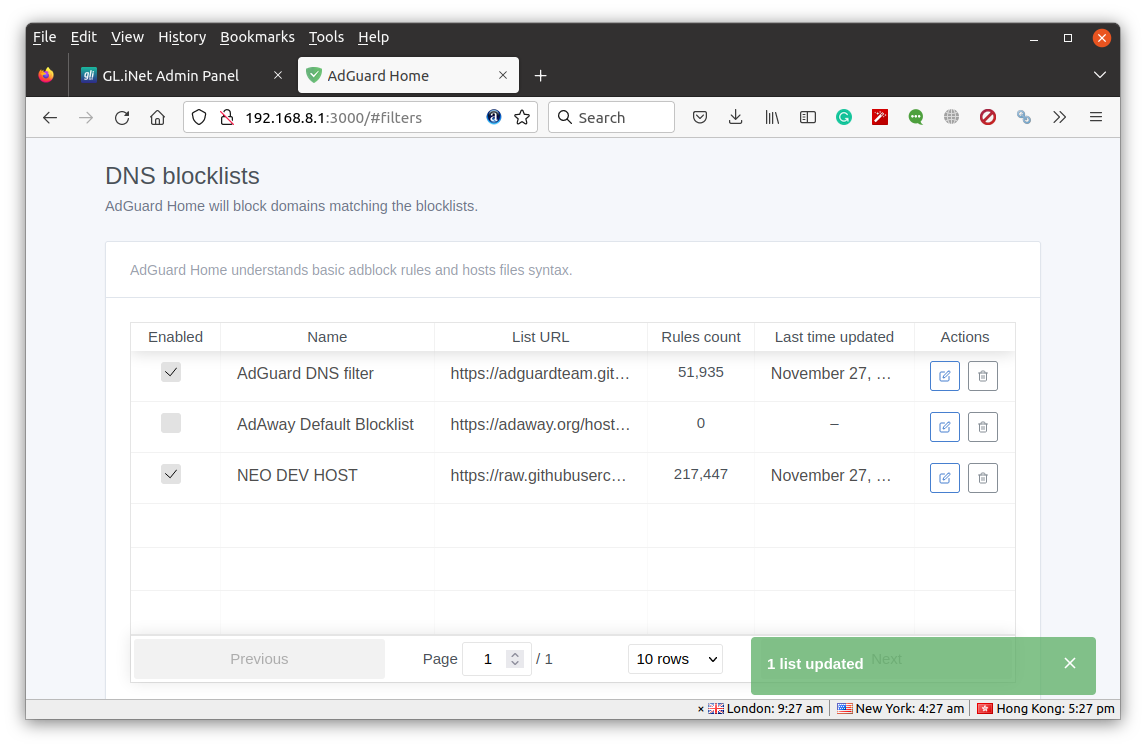The image size is (1146, 748).
Task: Open the History menu
Action: click(182, 37)
